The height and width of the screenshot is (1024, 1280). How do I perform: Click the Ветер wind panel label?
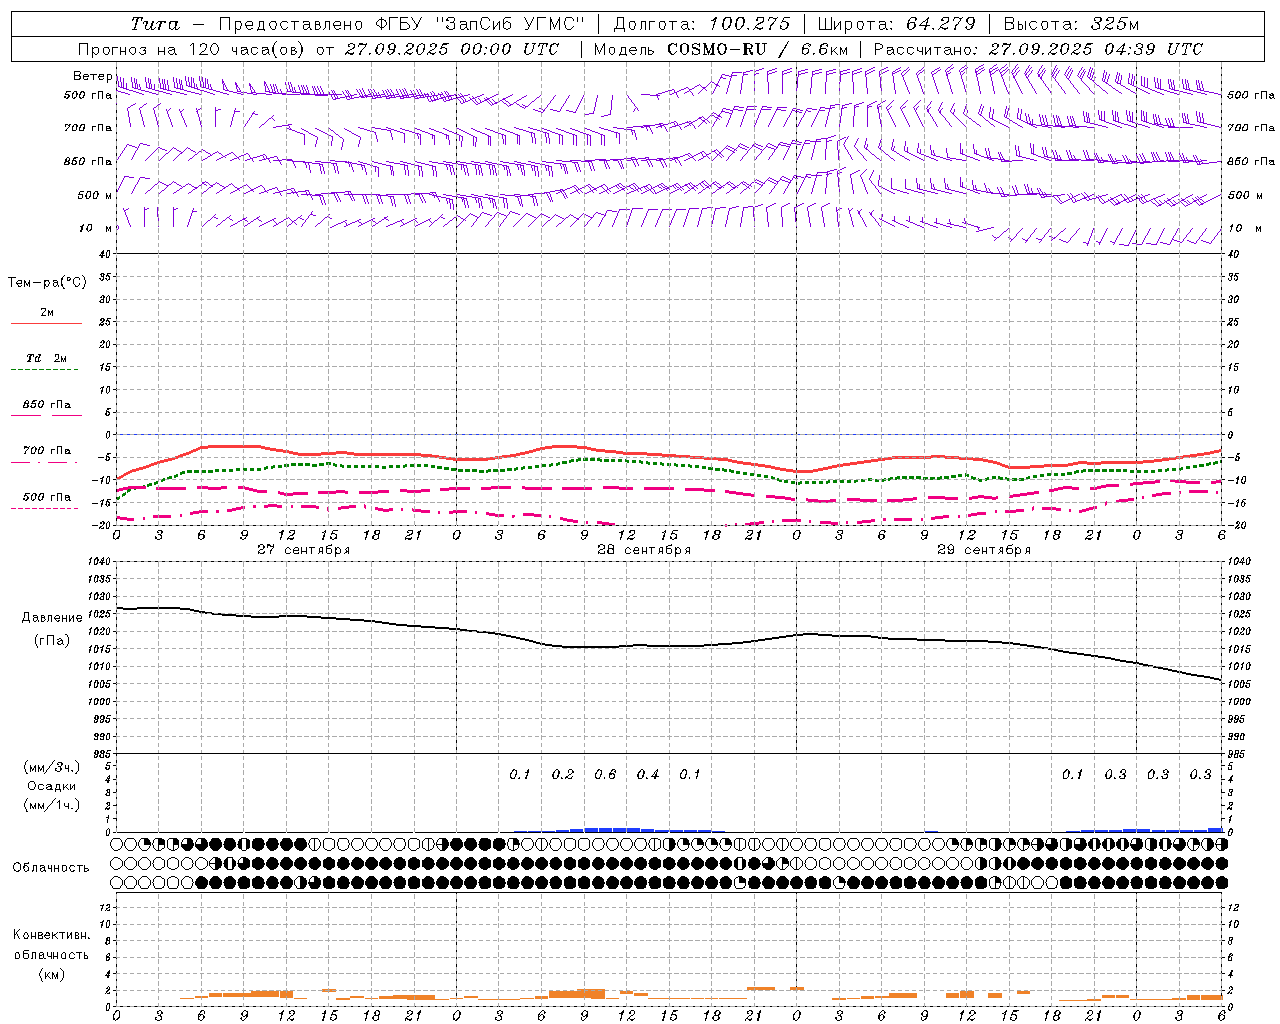click(x=92, y=76)
